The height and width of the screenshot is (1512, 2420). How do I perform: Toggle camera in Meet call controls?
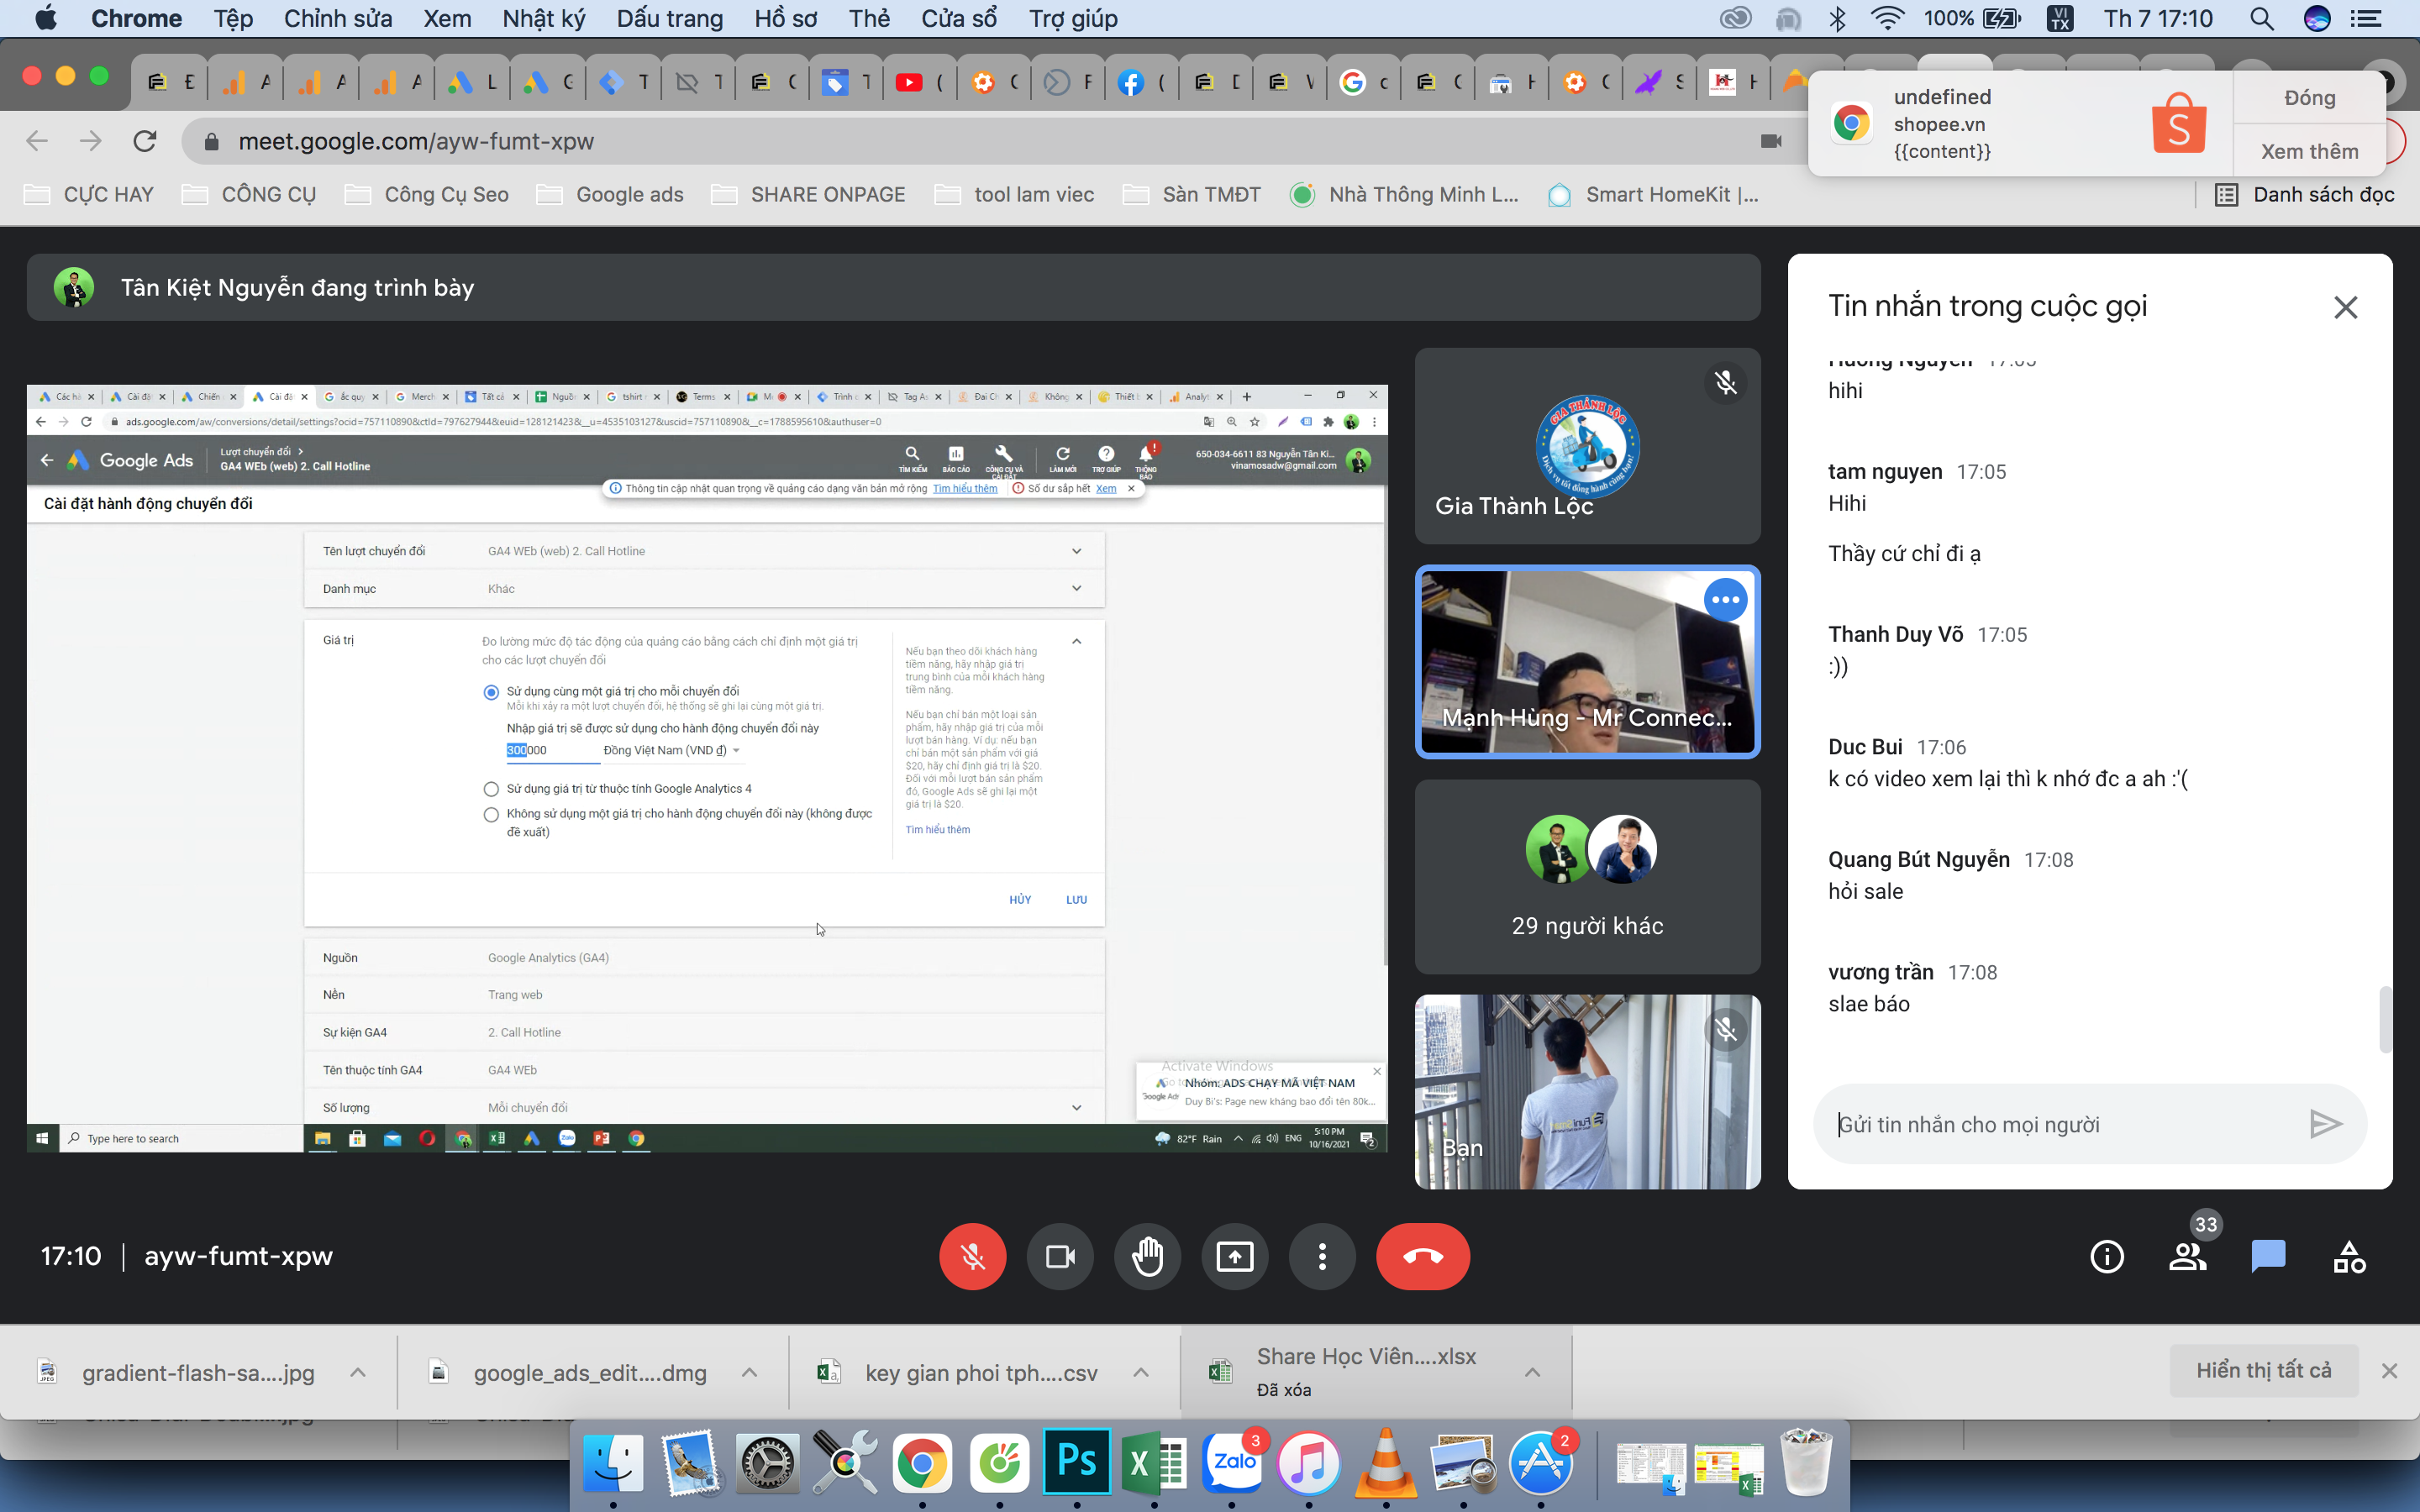[1060, 1256]
